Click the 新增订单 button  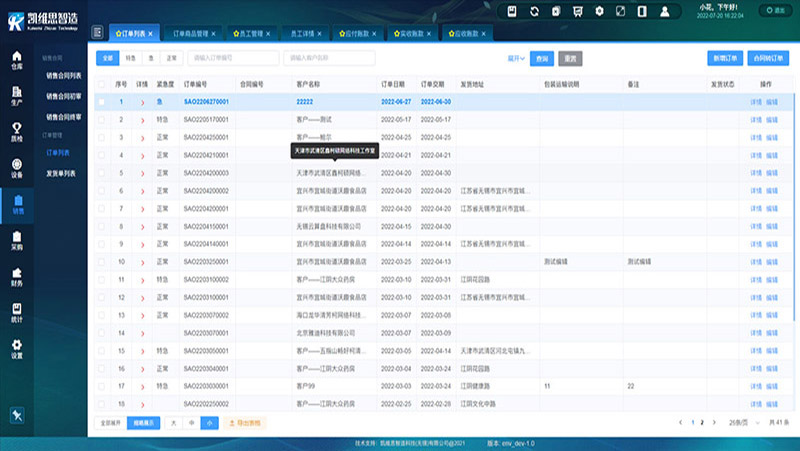click(725, 58)
